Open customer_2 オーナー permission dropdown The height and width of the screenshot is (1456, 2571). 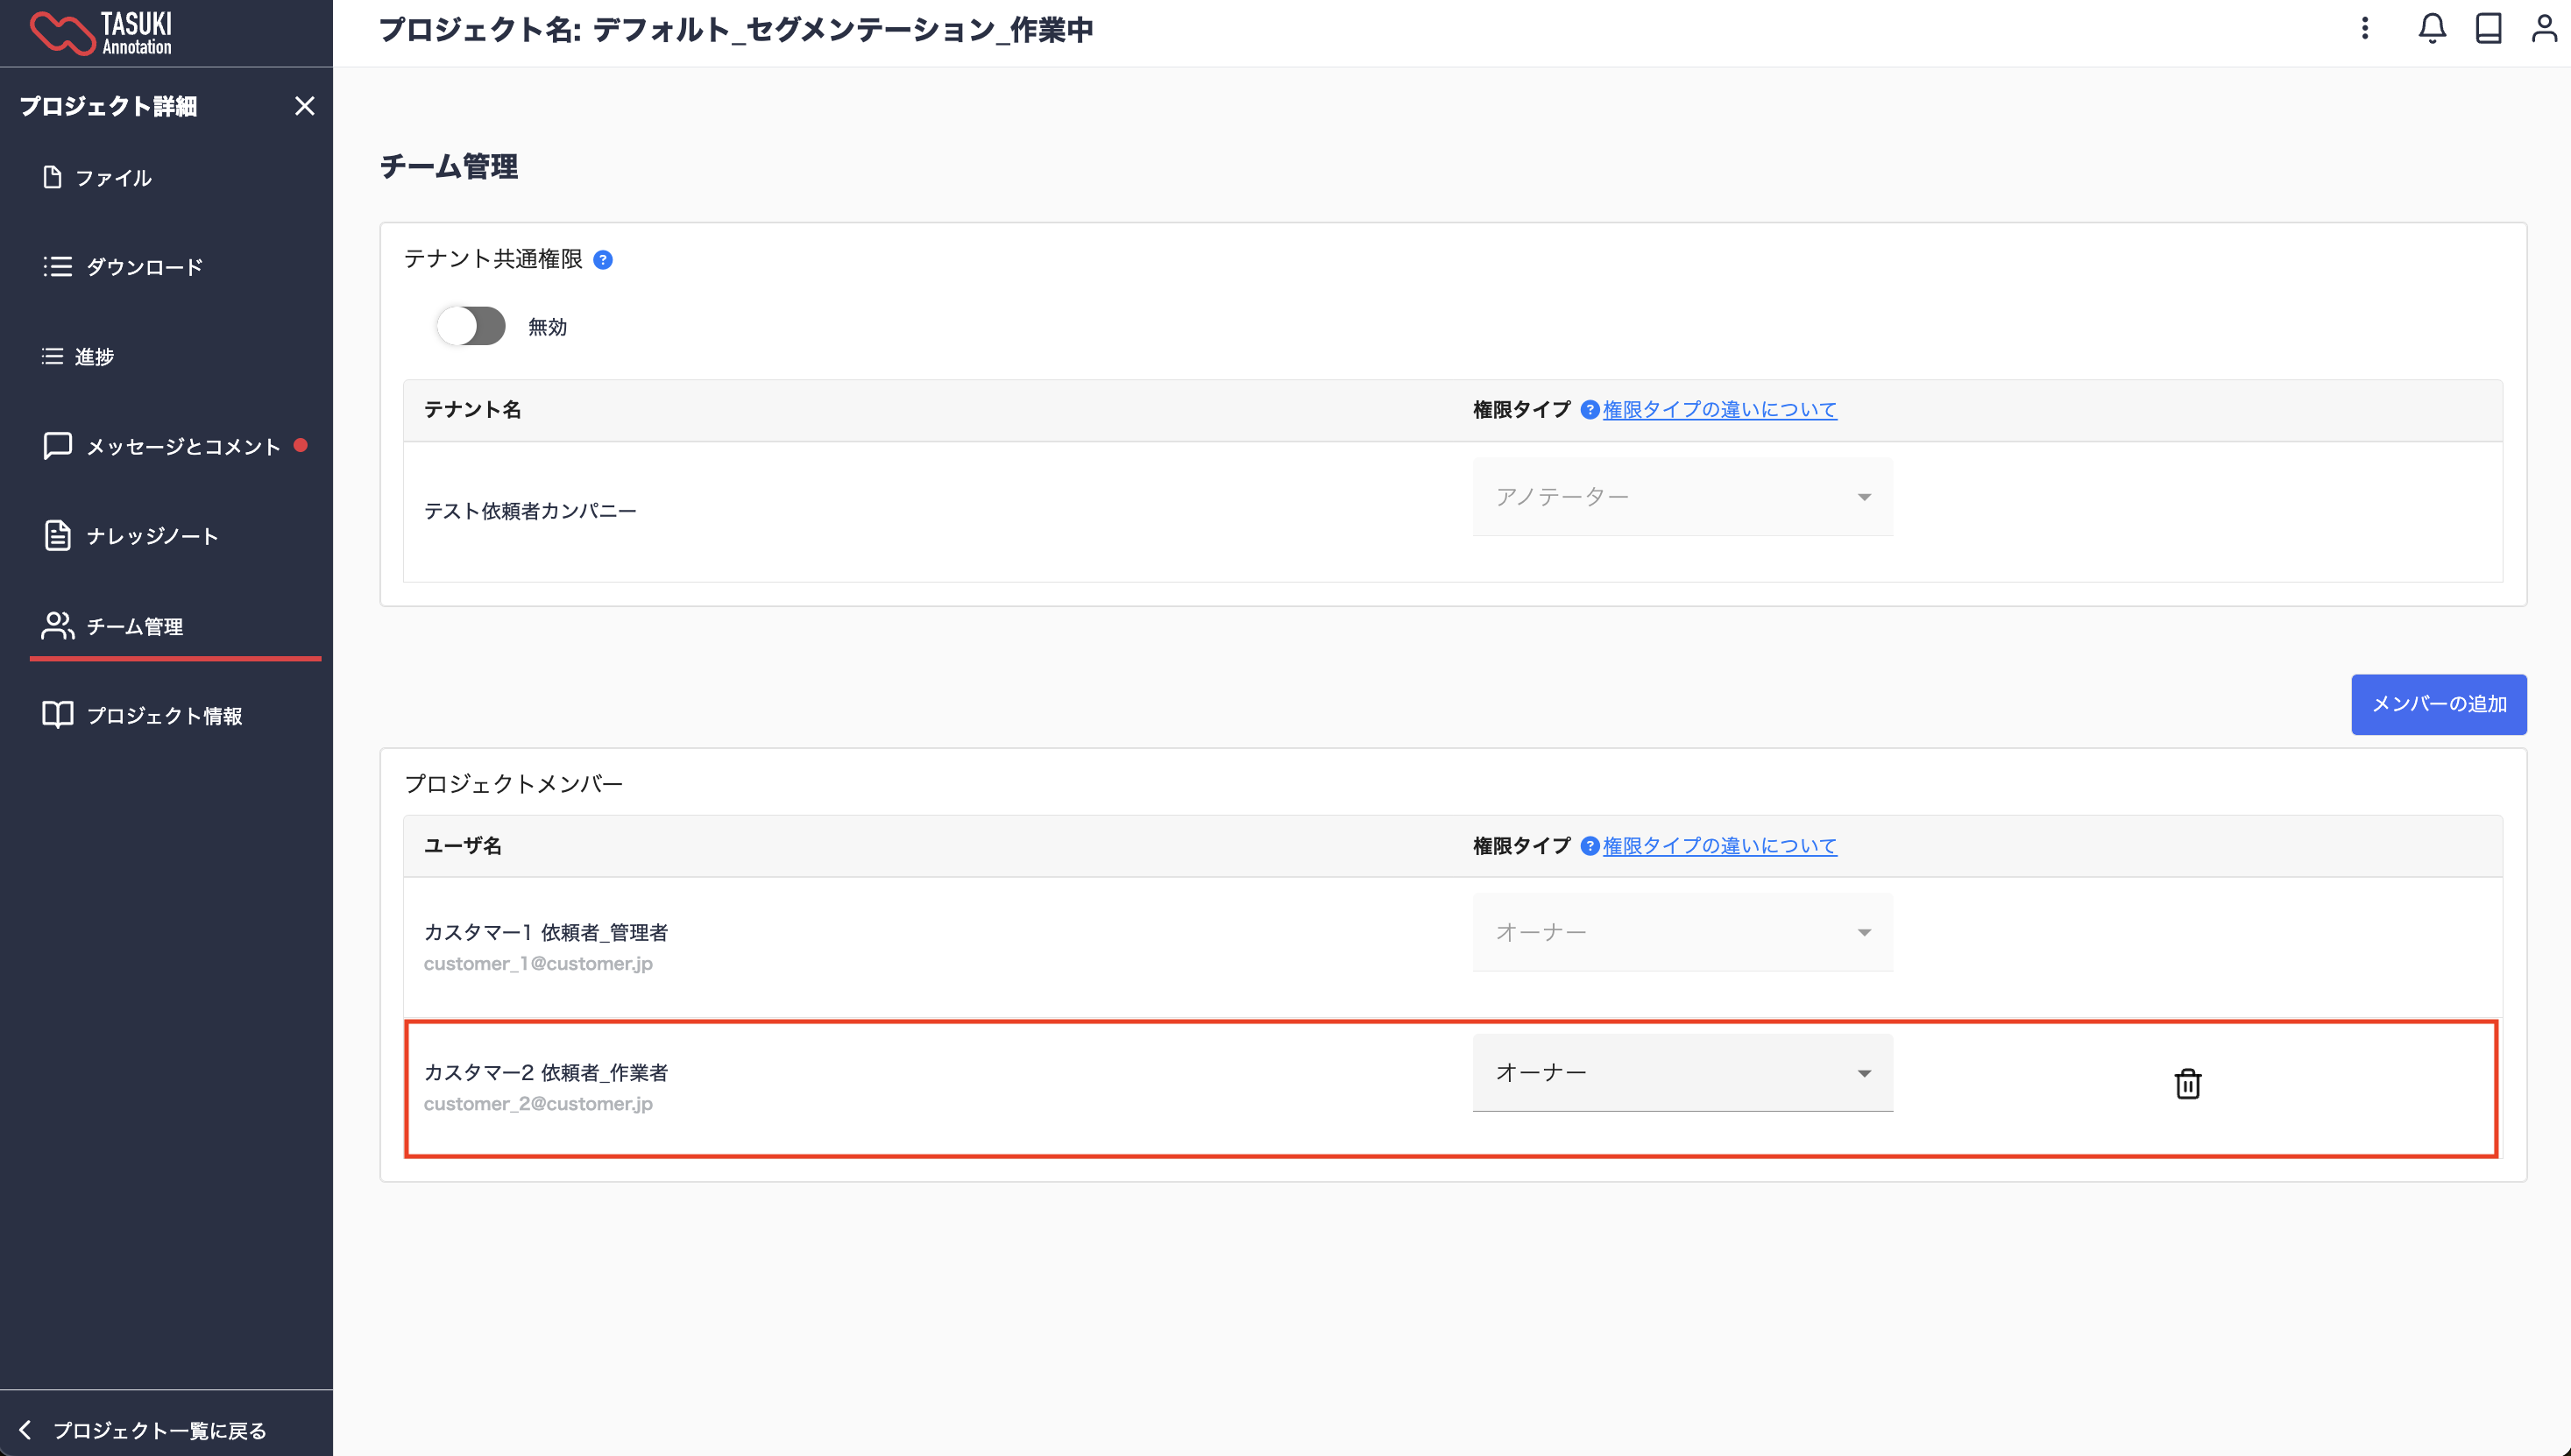[1682, 1072]
